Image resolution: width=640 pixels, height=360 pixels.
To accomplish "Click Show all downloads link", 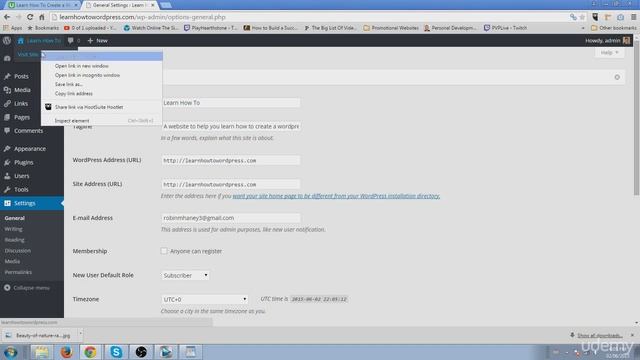I will pyautogui.click(x=600, y=336).
